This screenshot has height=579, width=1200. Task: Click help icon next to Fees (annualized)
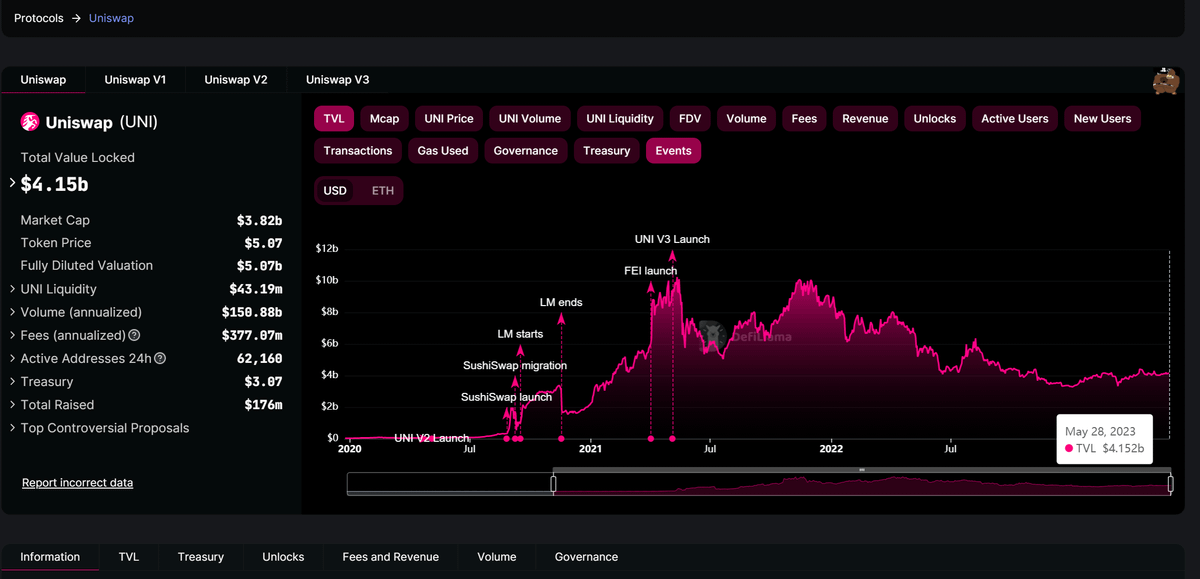point(135,336)
